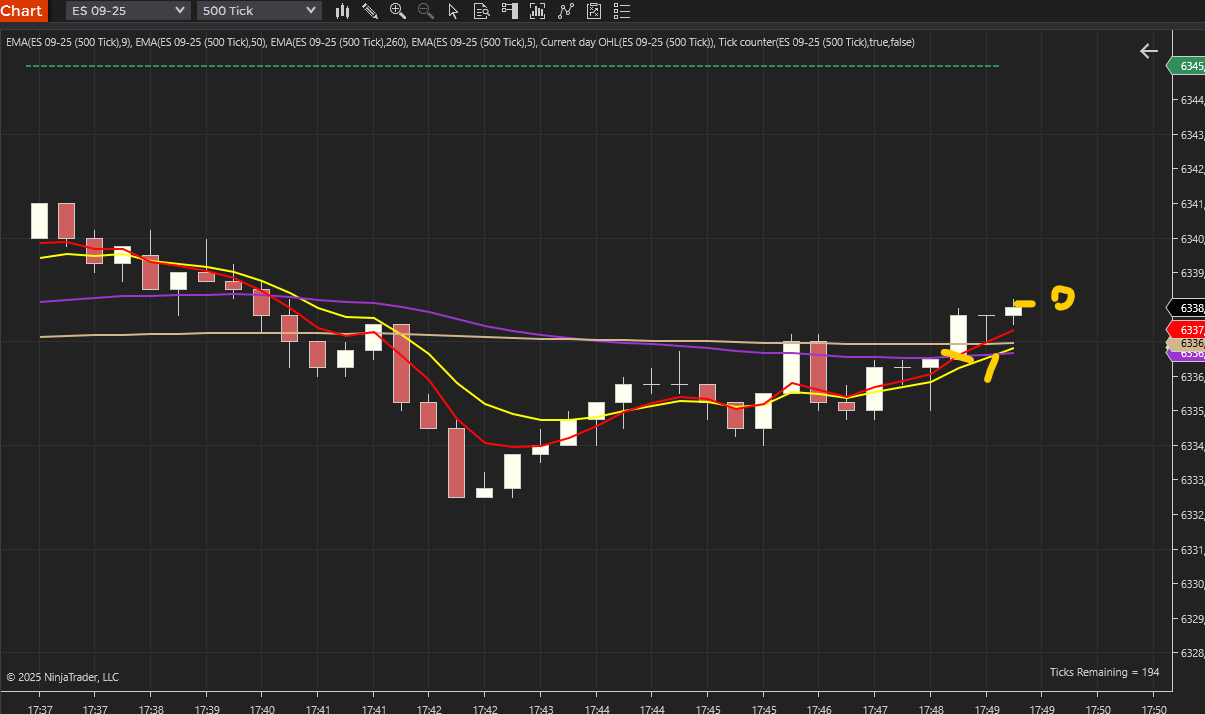Viewport: 1205px width, 714px height.
Task: Click the left arrow at chart top right
Action: coord(1148,51)
